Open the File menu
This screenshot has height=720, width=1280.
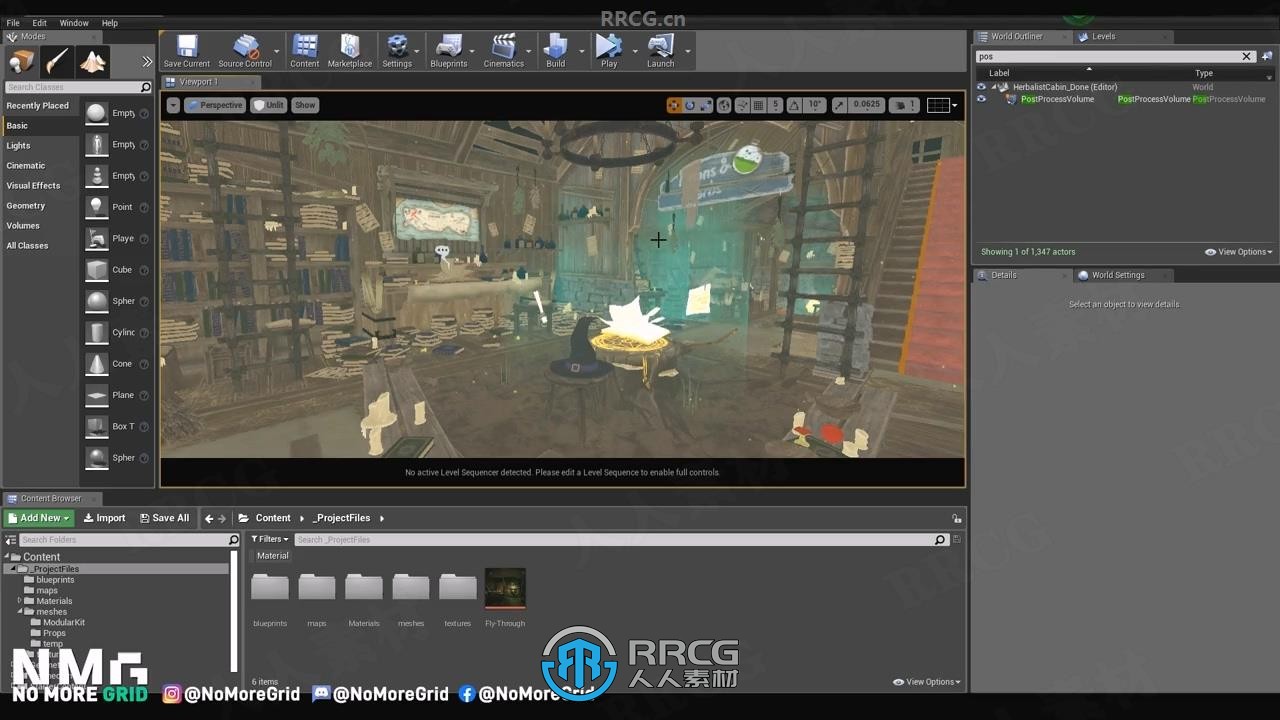(13, 23)
